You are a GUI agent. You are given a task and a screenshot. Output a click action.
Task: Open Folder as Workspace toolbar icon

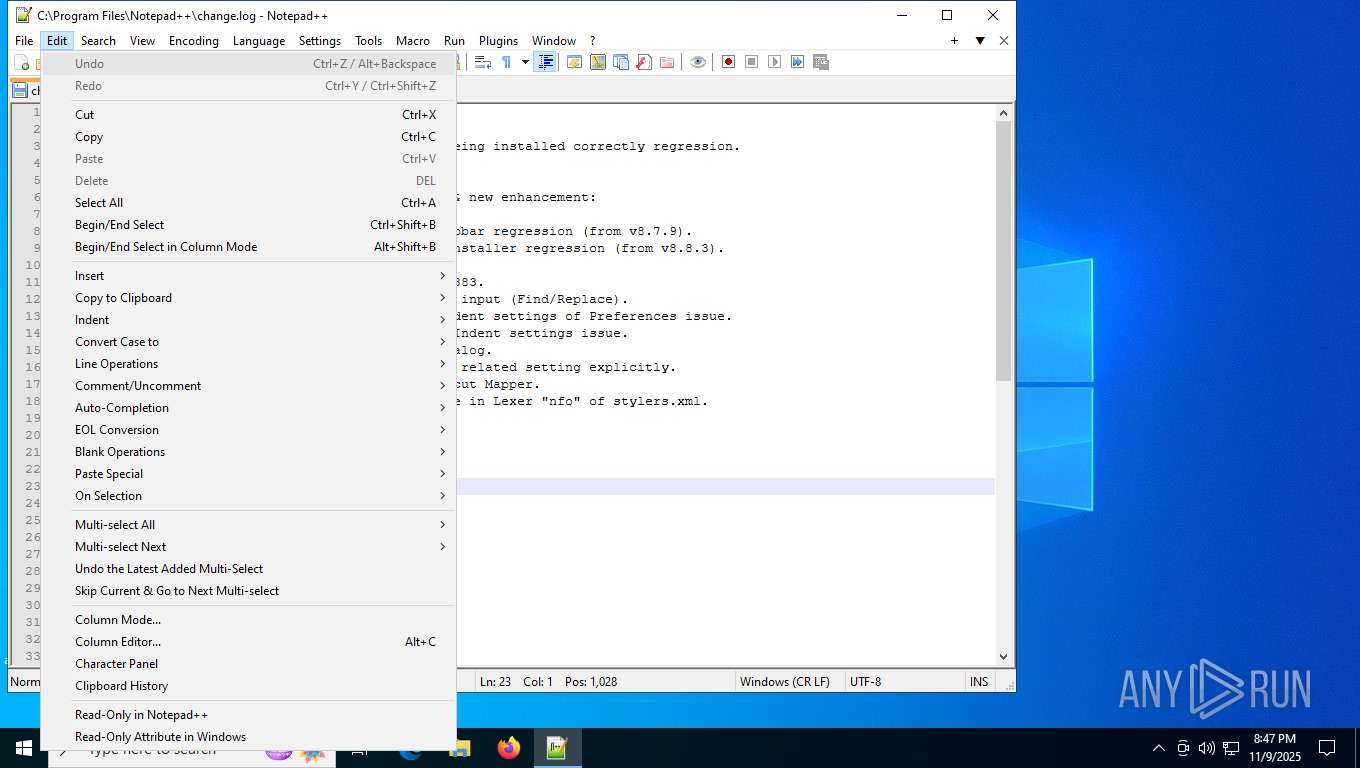pyautogui.click(x=667, y=62)
